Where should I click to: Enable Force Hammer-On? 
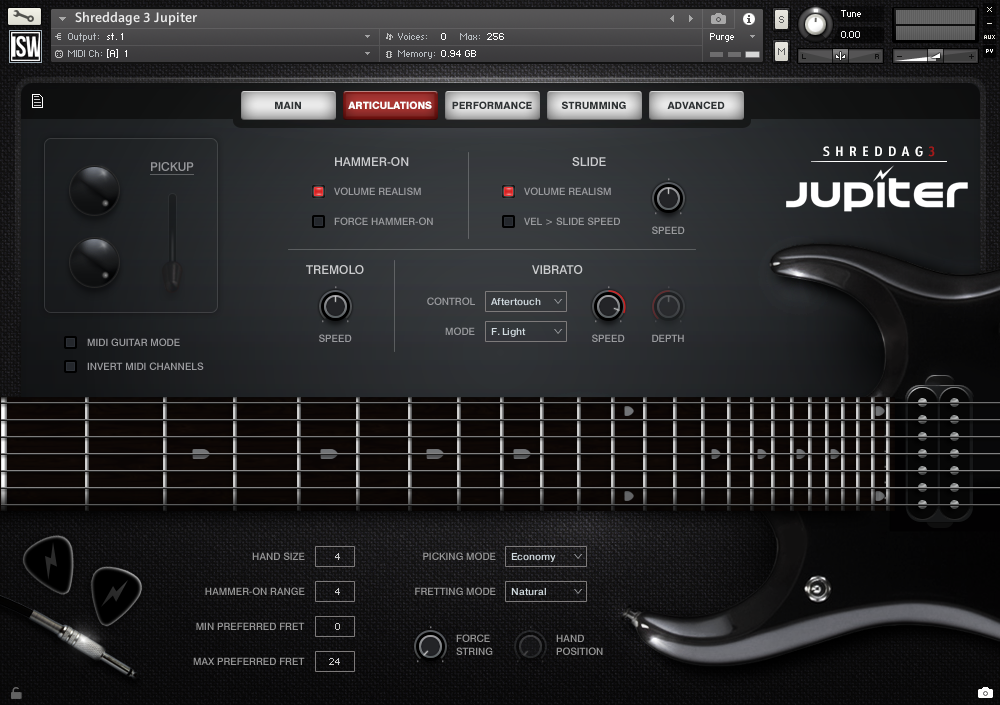click(321, 221)
